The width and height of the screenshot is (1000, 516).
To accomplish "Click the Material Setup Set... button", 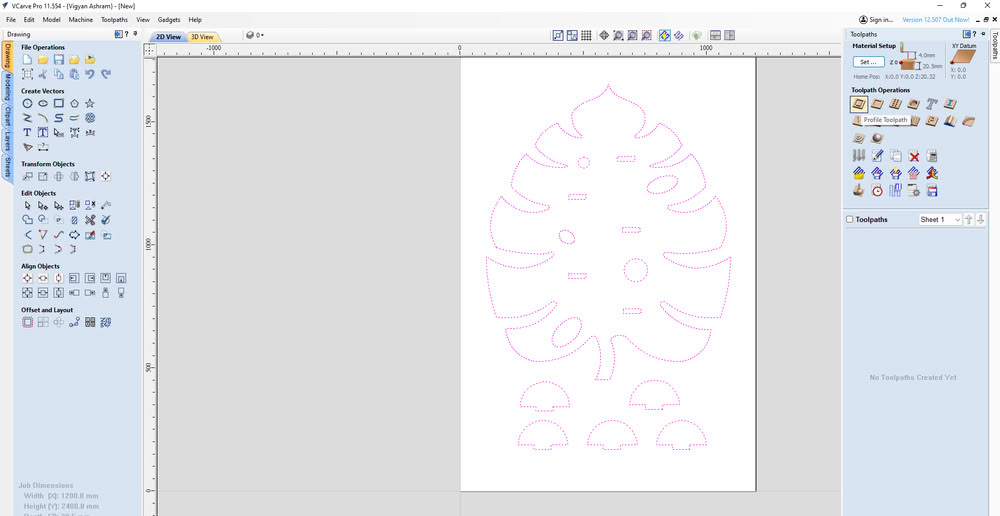I will [x=869, y=62].
